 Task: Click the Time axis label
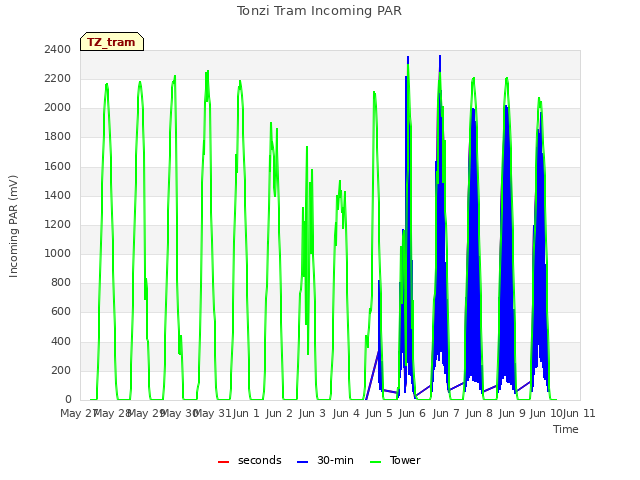click(x=566, y=429)
